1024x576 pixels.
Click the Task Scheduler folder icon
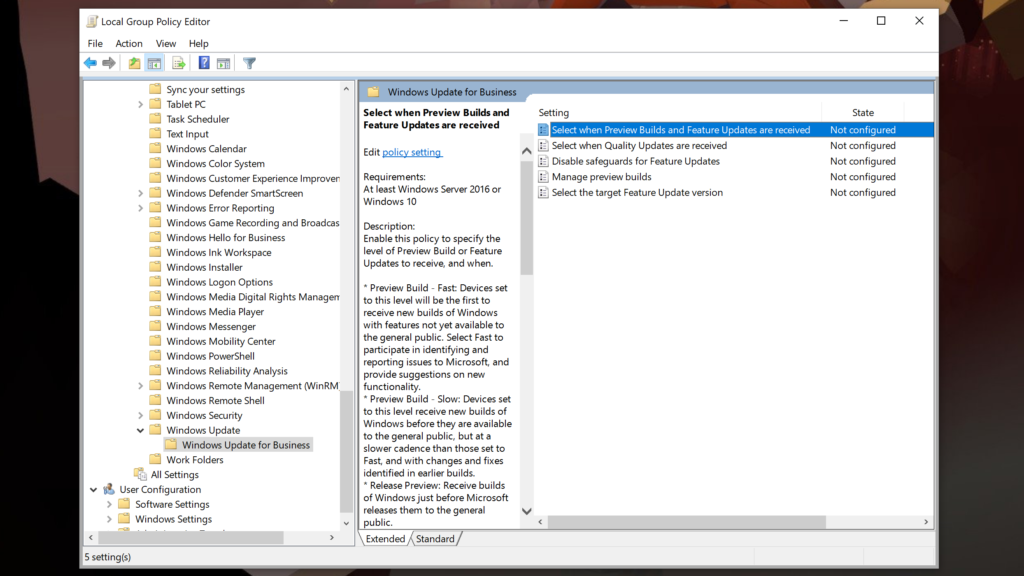pos(155,119)
